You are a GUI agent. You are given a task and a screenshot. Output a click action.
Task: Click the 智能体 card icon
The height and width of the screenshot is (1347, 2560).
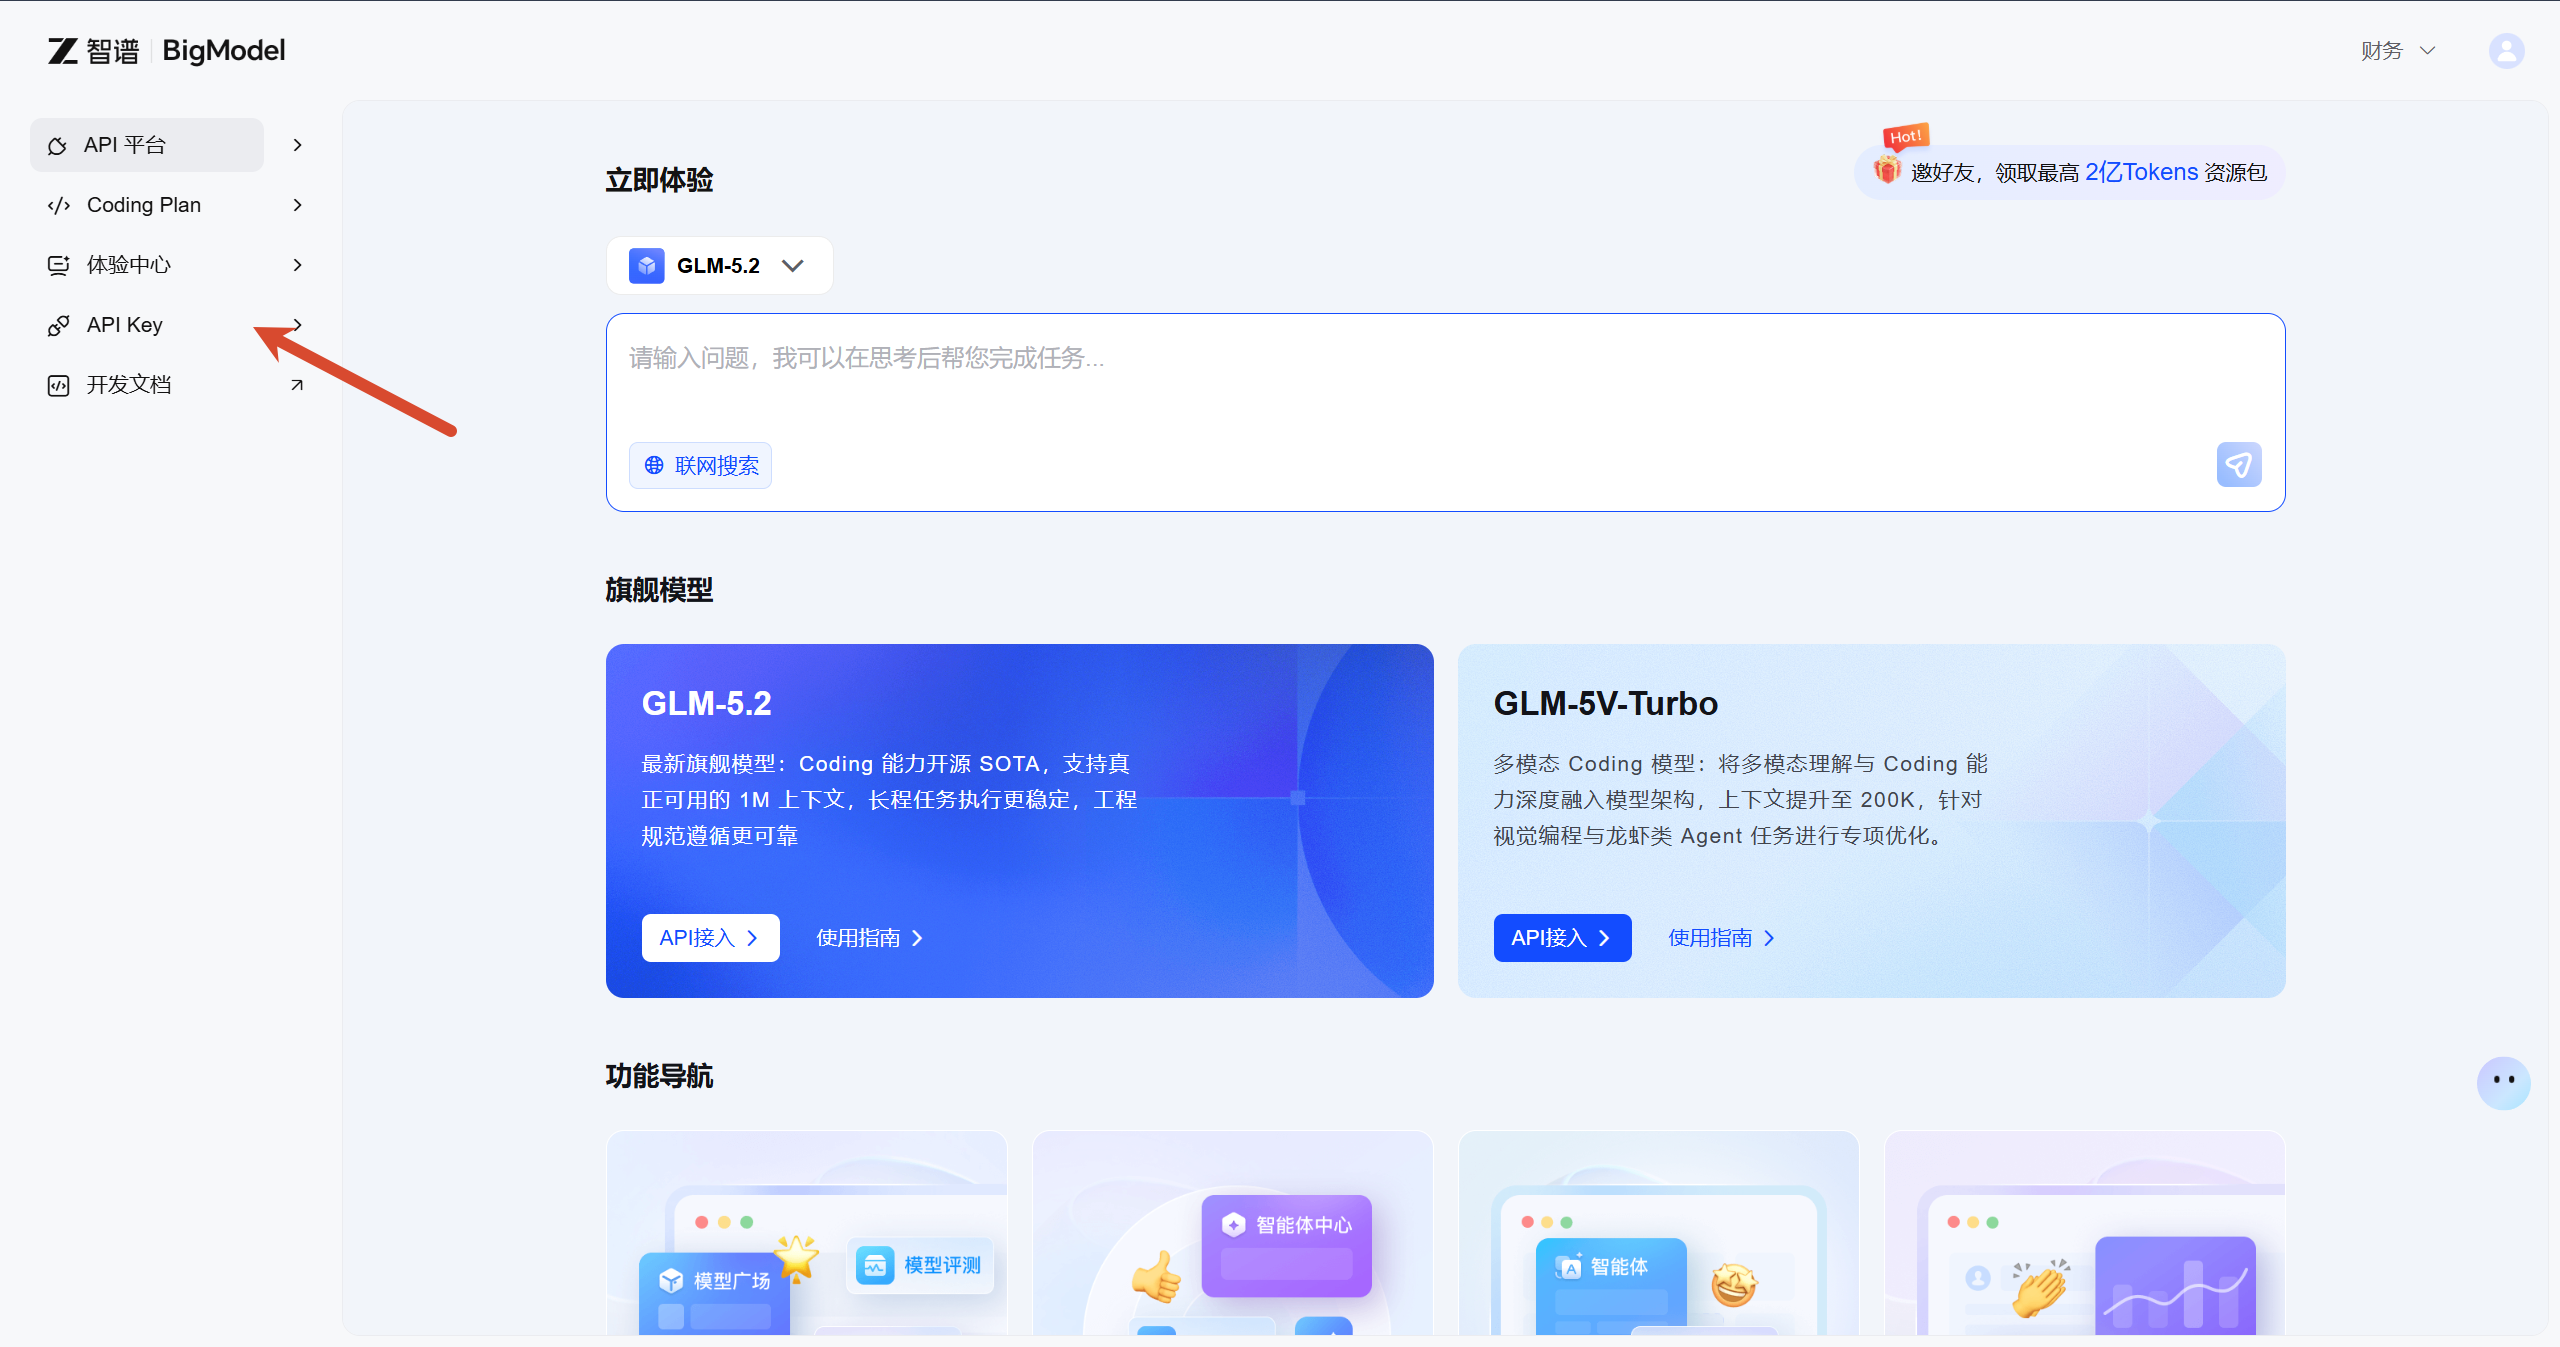point(1568,1266)
